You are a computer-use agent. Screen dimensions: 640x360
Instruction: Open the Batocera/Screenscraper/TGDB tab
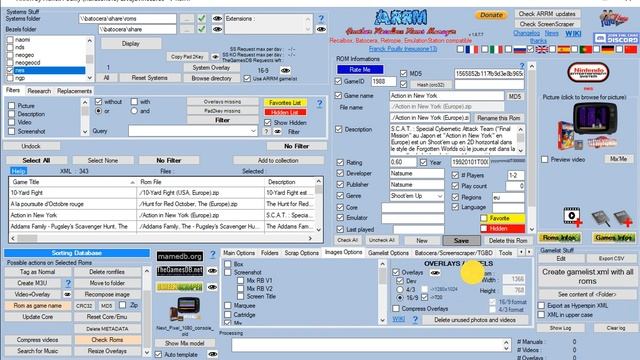[x=453, y=253]
